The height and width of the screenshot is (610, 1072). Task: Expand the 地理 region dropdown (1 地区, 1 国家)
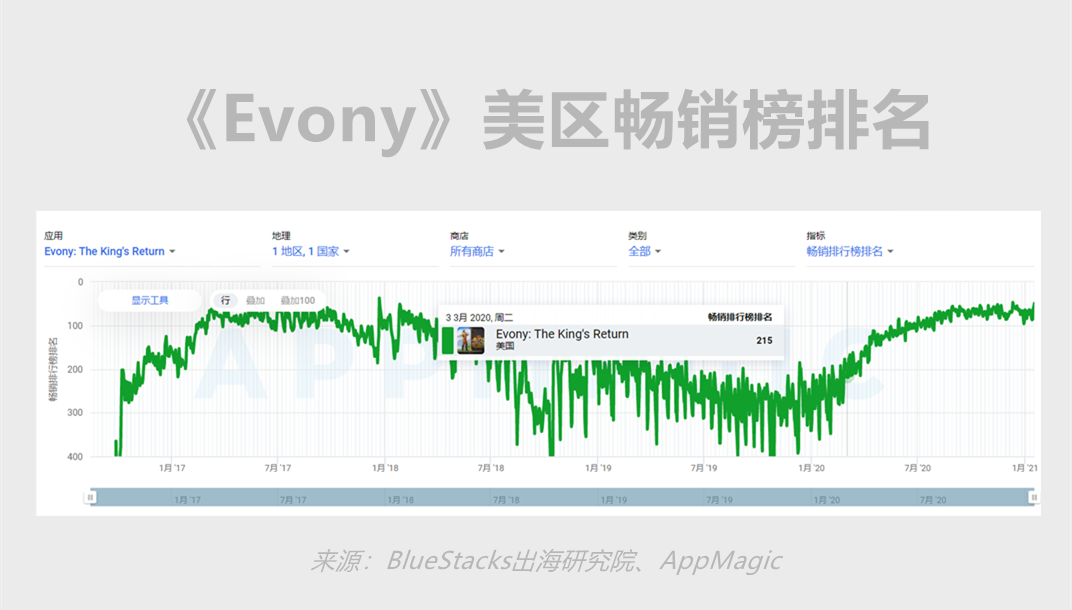pos(310,251)
